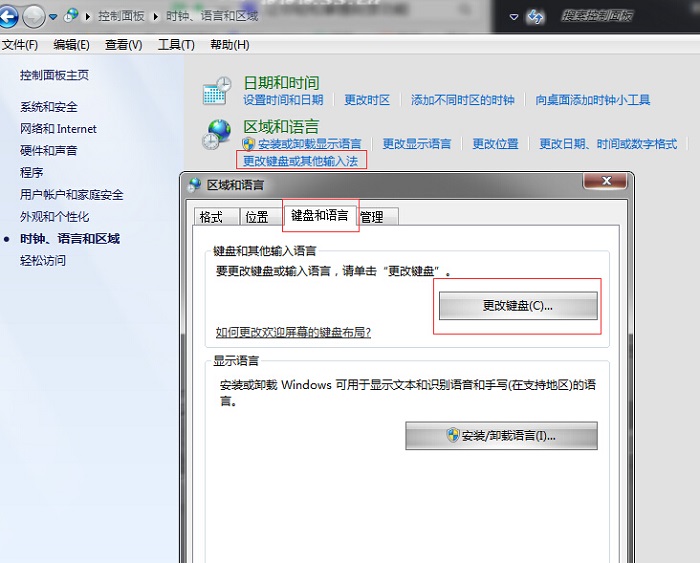Open 网络和 Internet category

[58, 129]
